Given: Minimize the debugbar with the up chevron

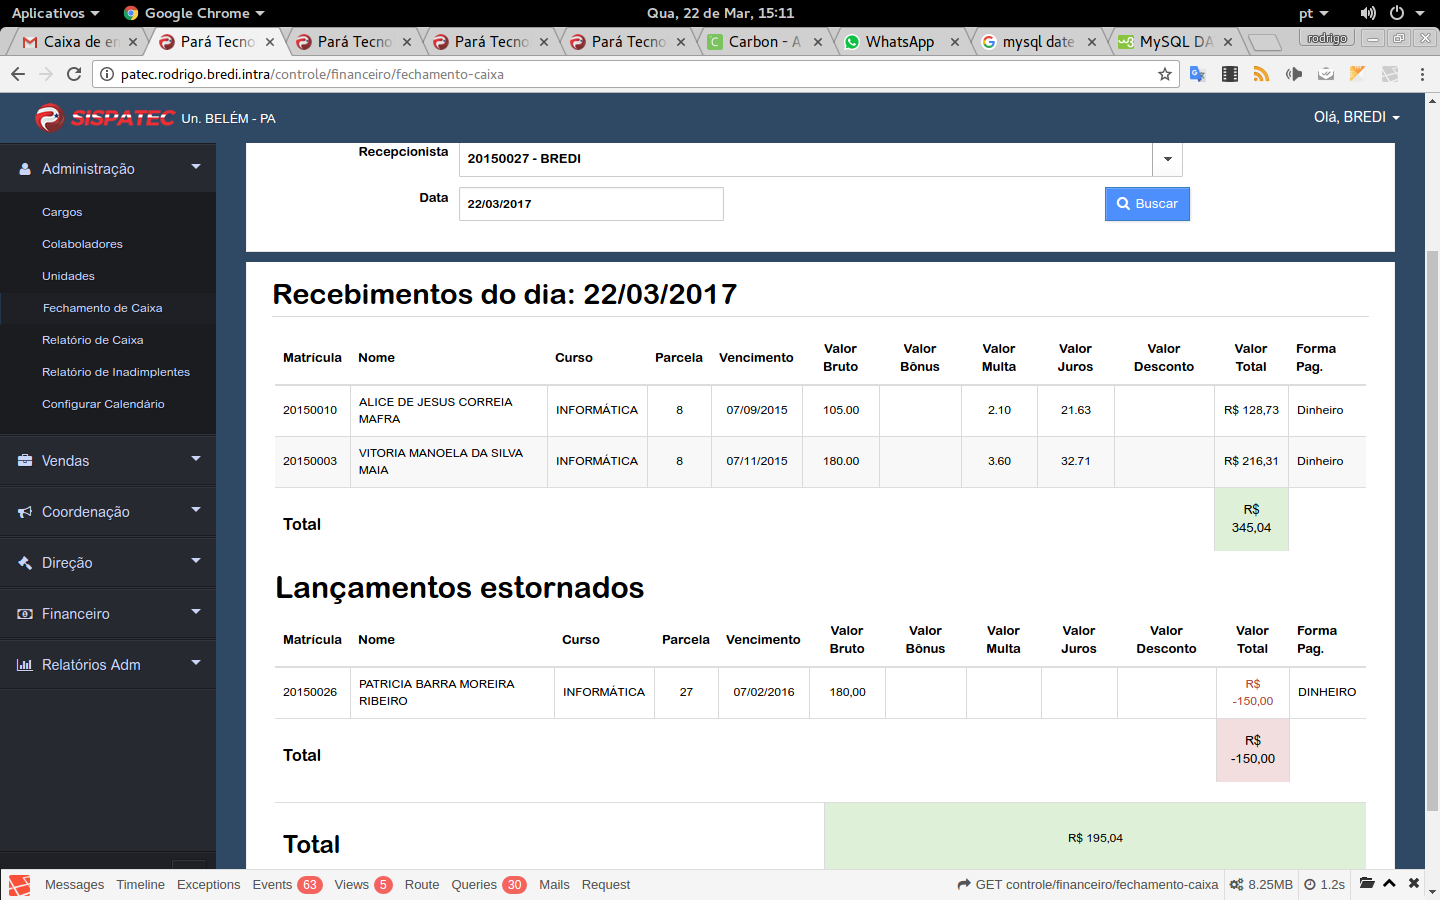Looking at the screenshot, I should coord(1389,883).
